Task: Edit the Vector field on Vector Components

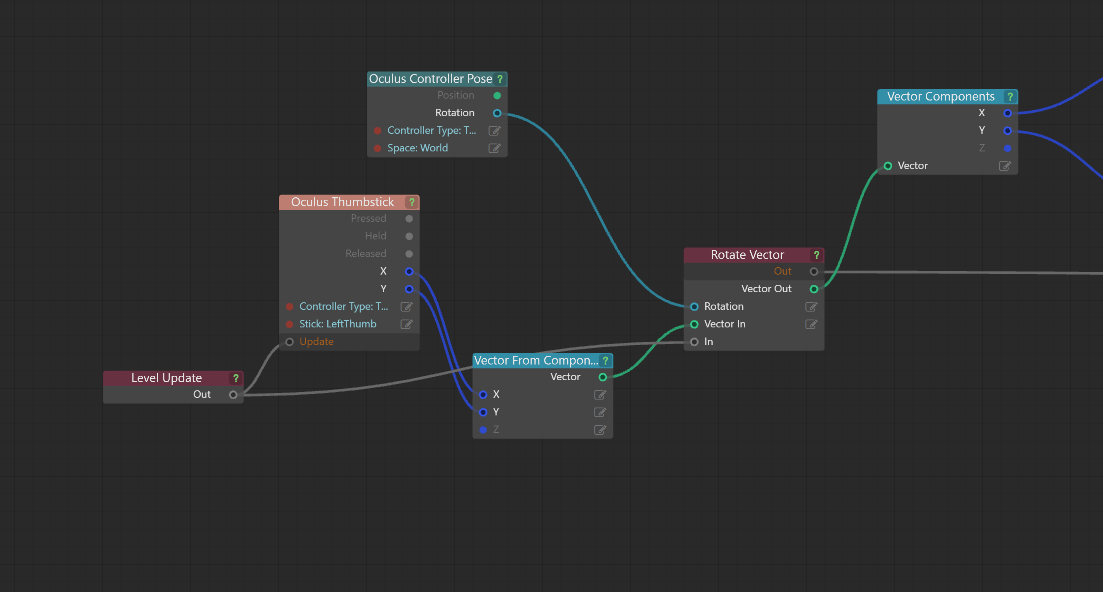Action: pos(1006,165)
